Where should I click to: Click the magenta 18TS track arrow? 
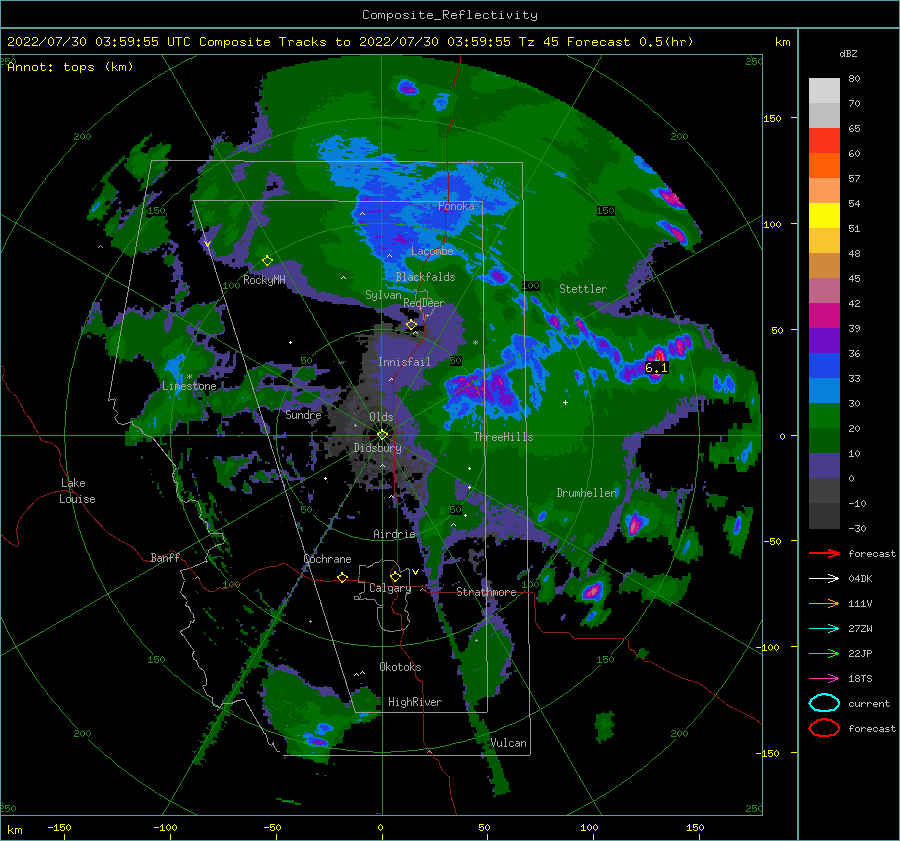[x=824, y=679]
